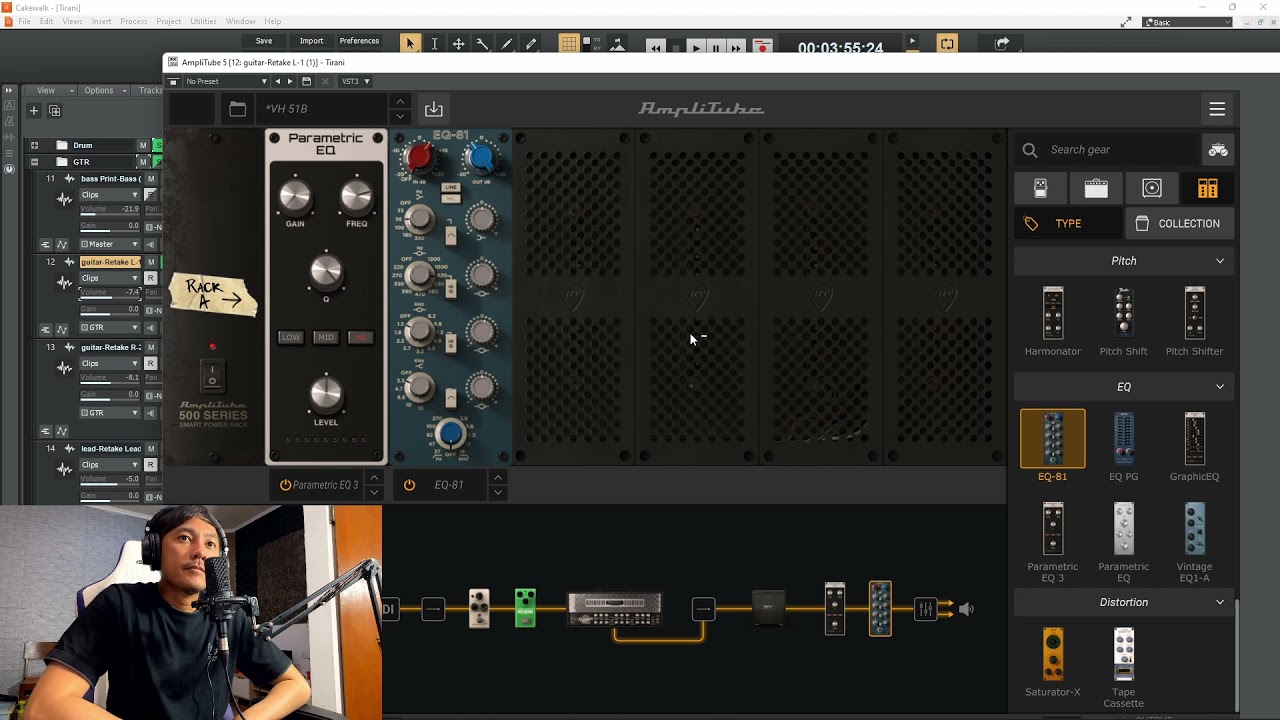
Task: Open the AmpliTube custom shop cart
Action: [1218, 150]
